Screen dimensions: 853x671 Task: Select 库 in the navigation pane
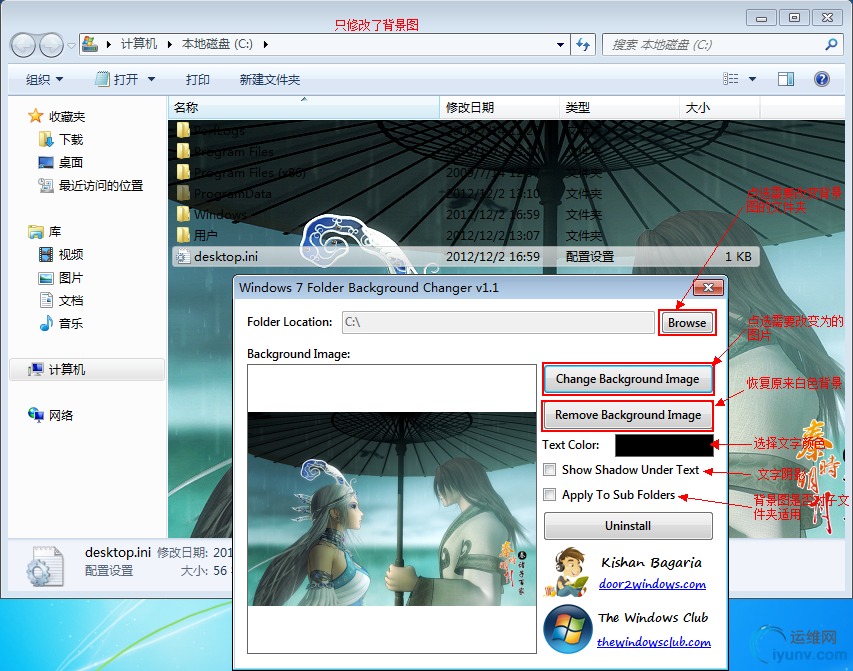pyautogui.click(x=45, y=232)
